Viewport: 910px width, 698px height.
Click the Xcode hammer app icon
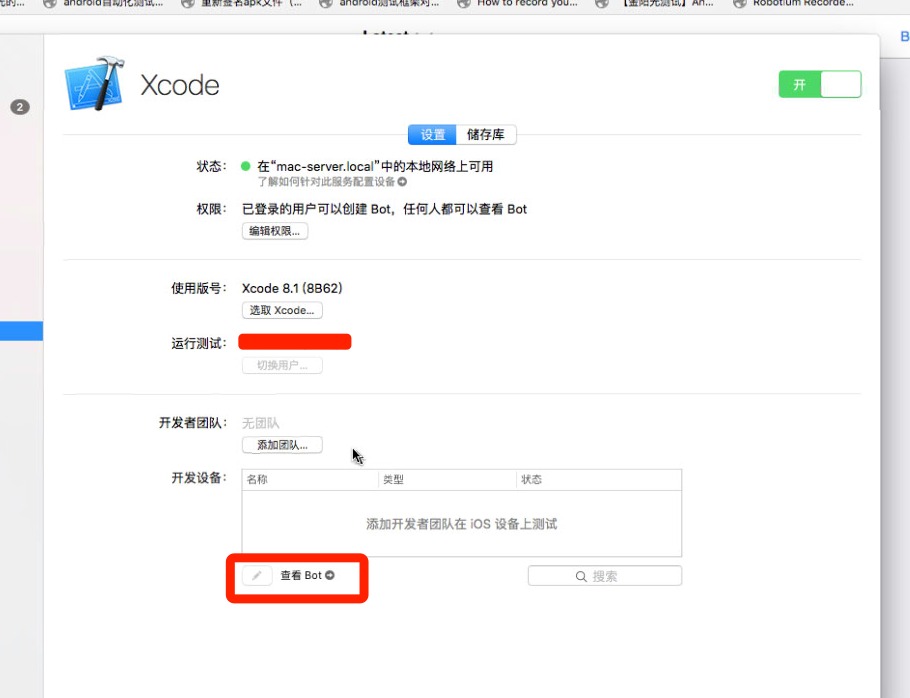pyautogui.click(x=95, y=84)
